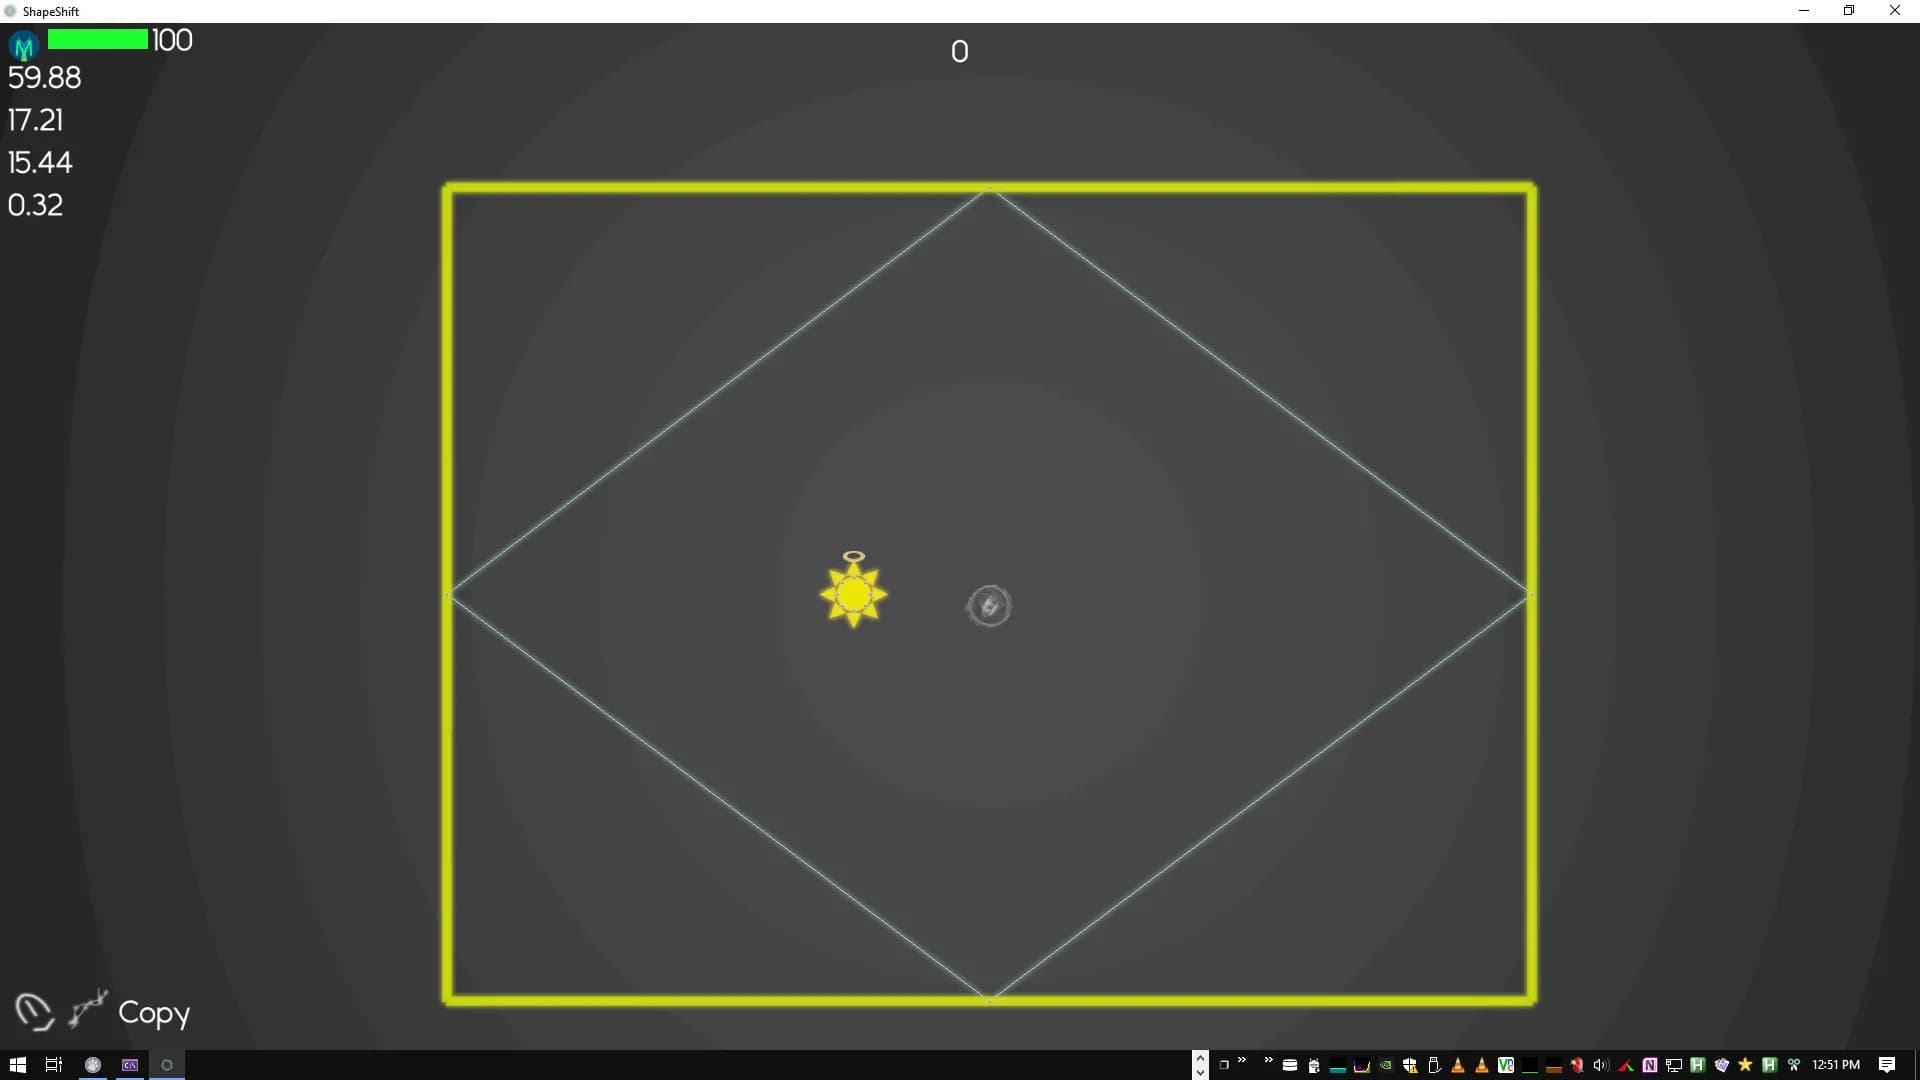Viewport: 1920px width, 1080px height.
Task: Click the score counter at top center
Action: tap(959, 52)
